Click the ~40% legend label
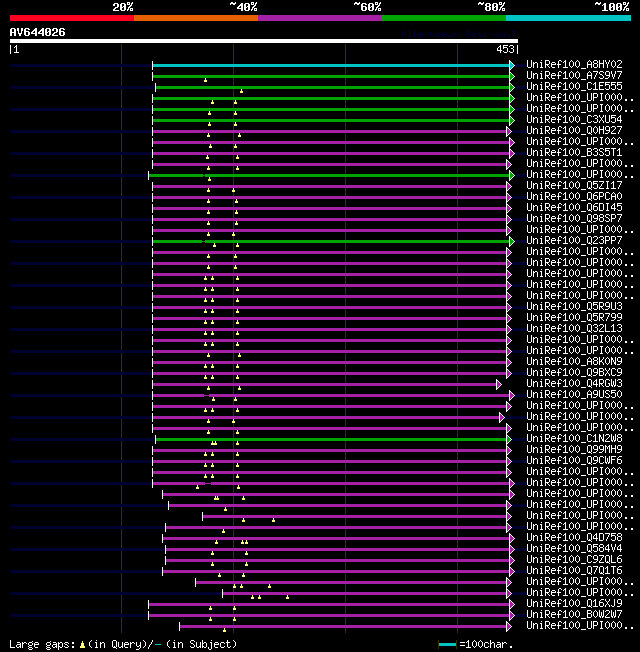Image resolution: width=640 pixels, height=652 pixels. [x=243, y=7]
